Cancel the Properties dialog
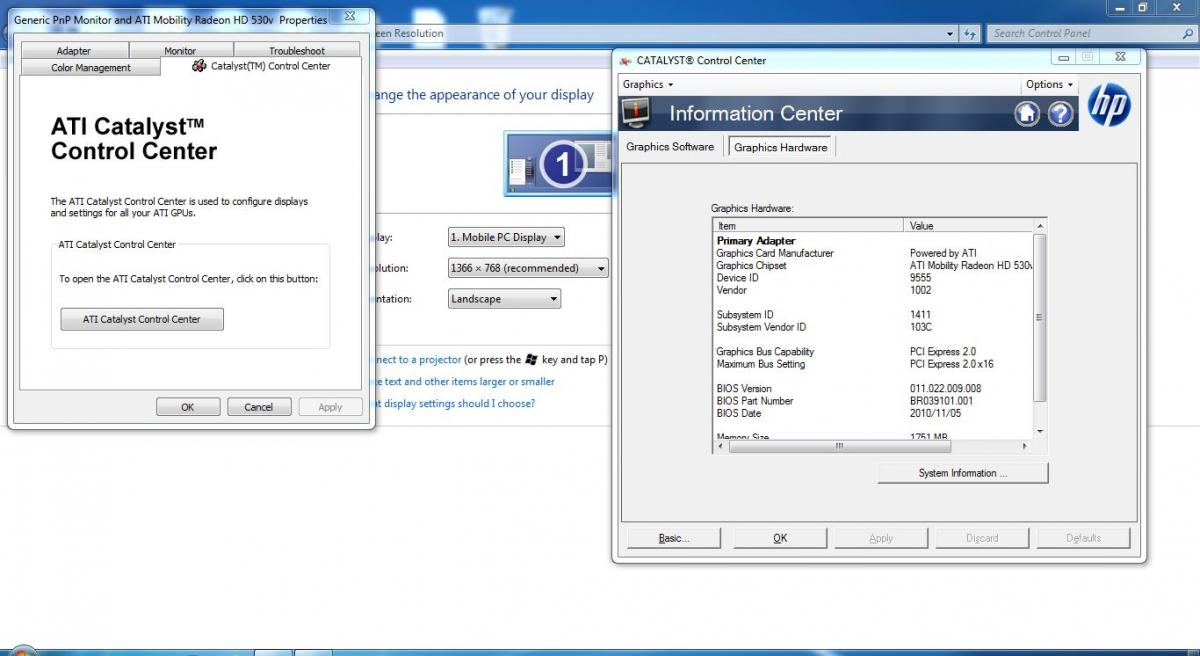Image resolution: width=1200 pixels, height=656 pixels. tap(258, 407)
